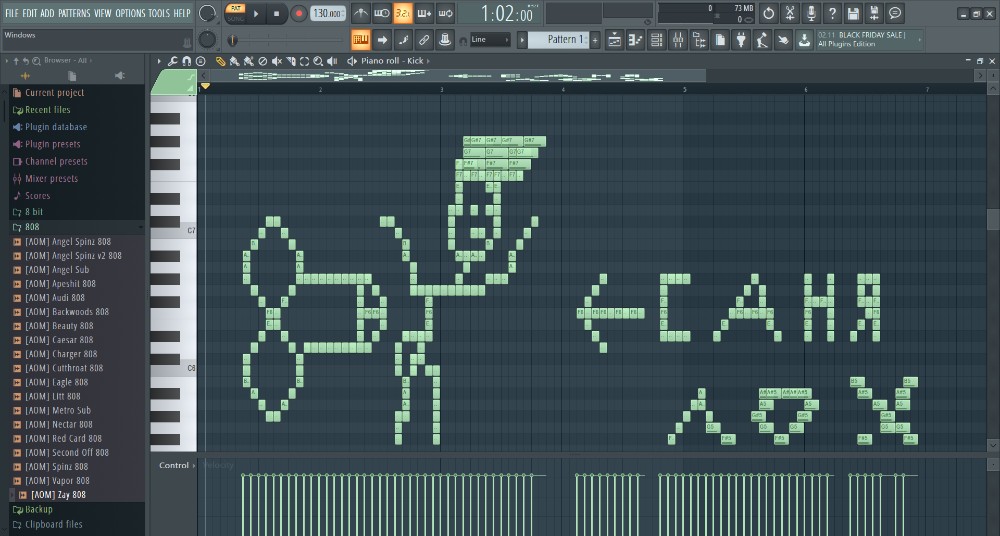The image size is (1000, 536).
Task: Select the Paint brush tool in piano roll
Action: 234,61
